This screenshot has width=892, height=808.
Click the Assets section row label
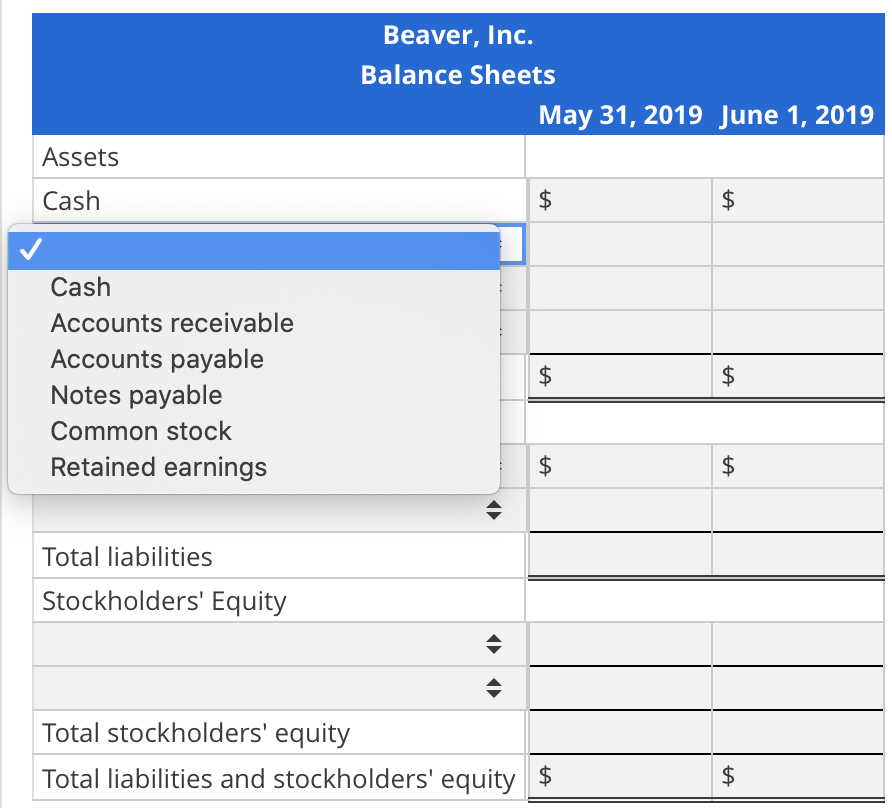pyautogui.click(x=80, y=156)
